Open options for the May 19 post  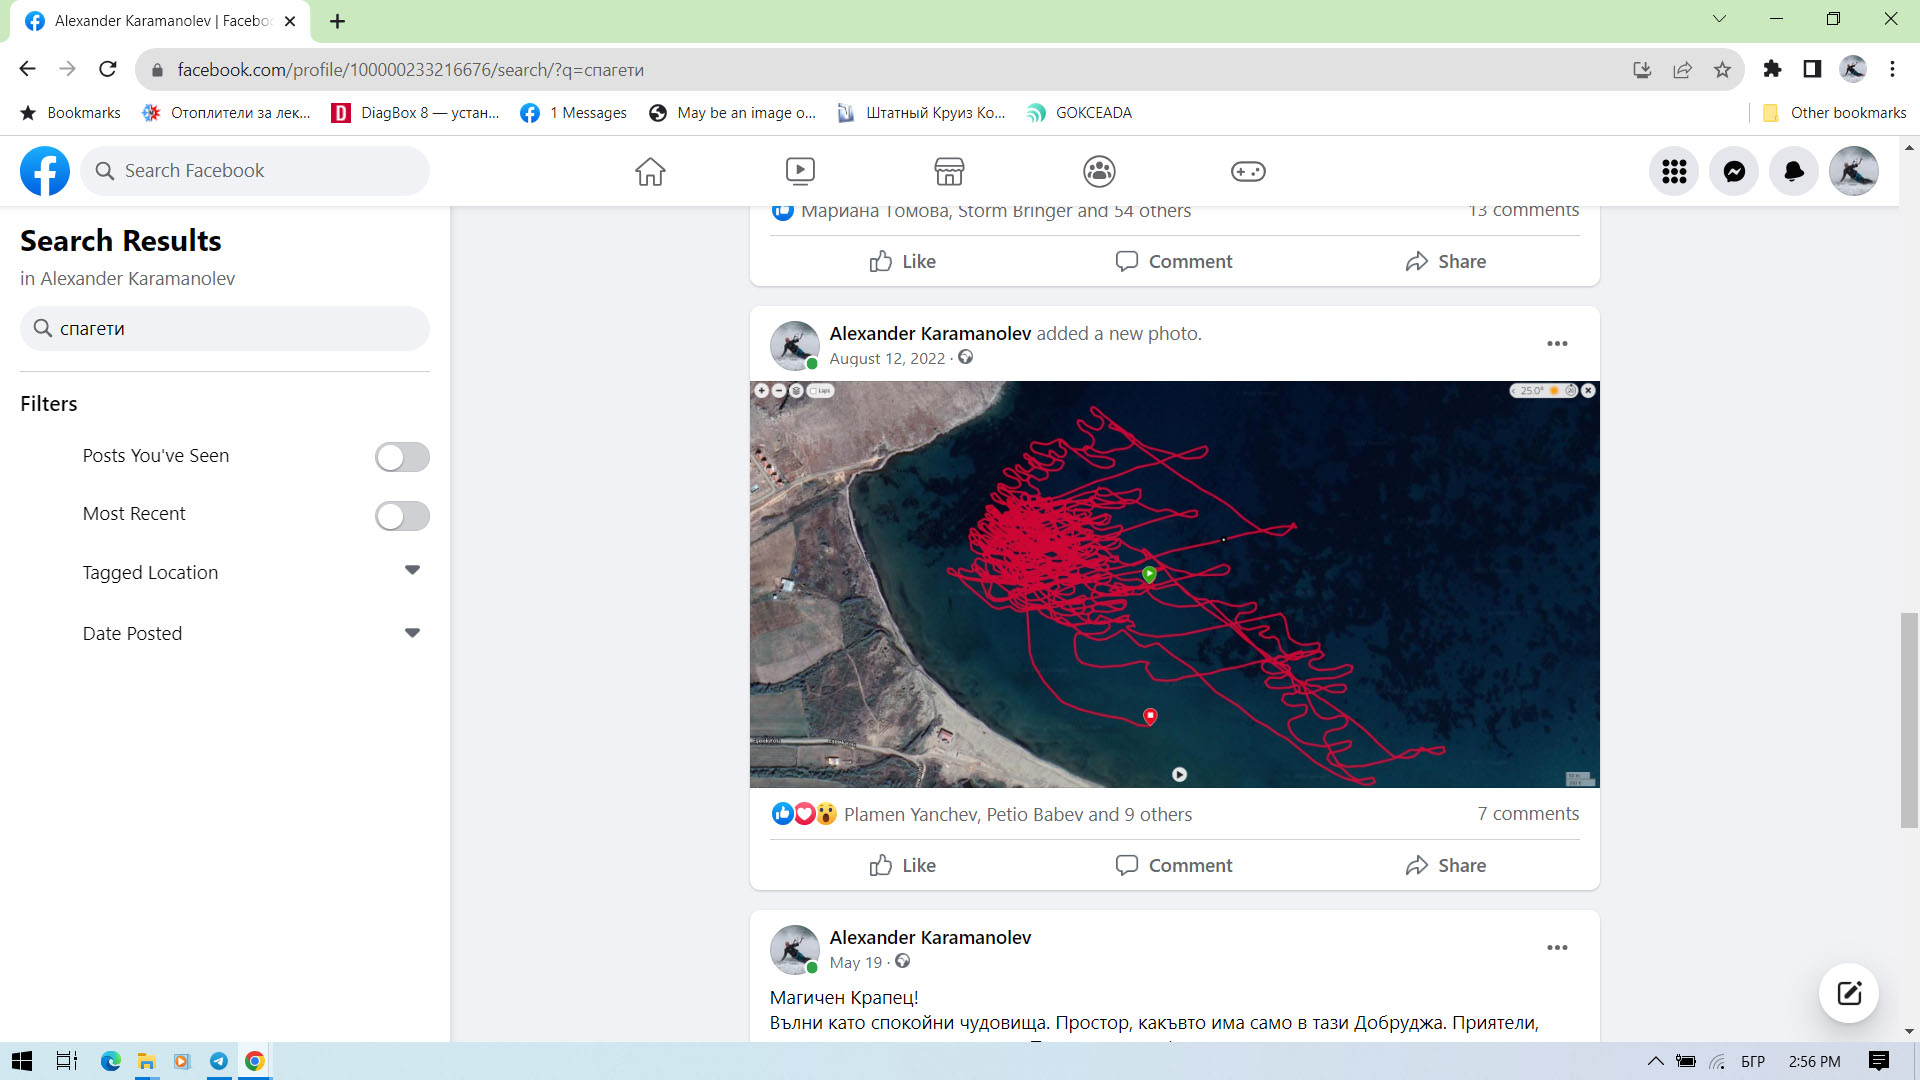tap(1557, 948)
